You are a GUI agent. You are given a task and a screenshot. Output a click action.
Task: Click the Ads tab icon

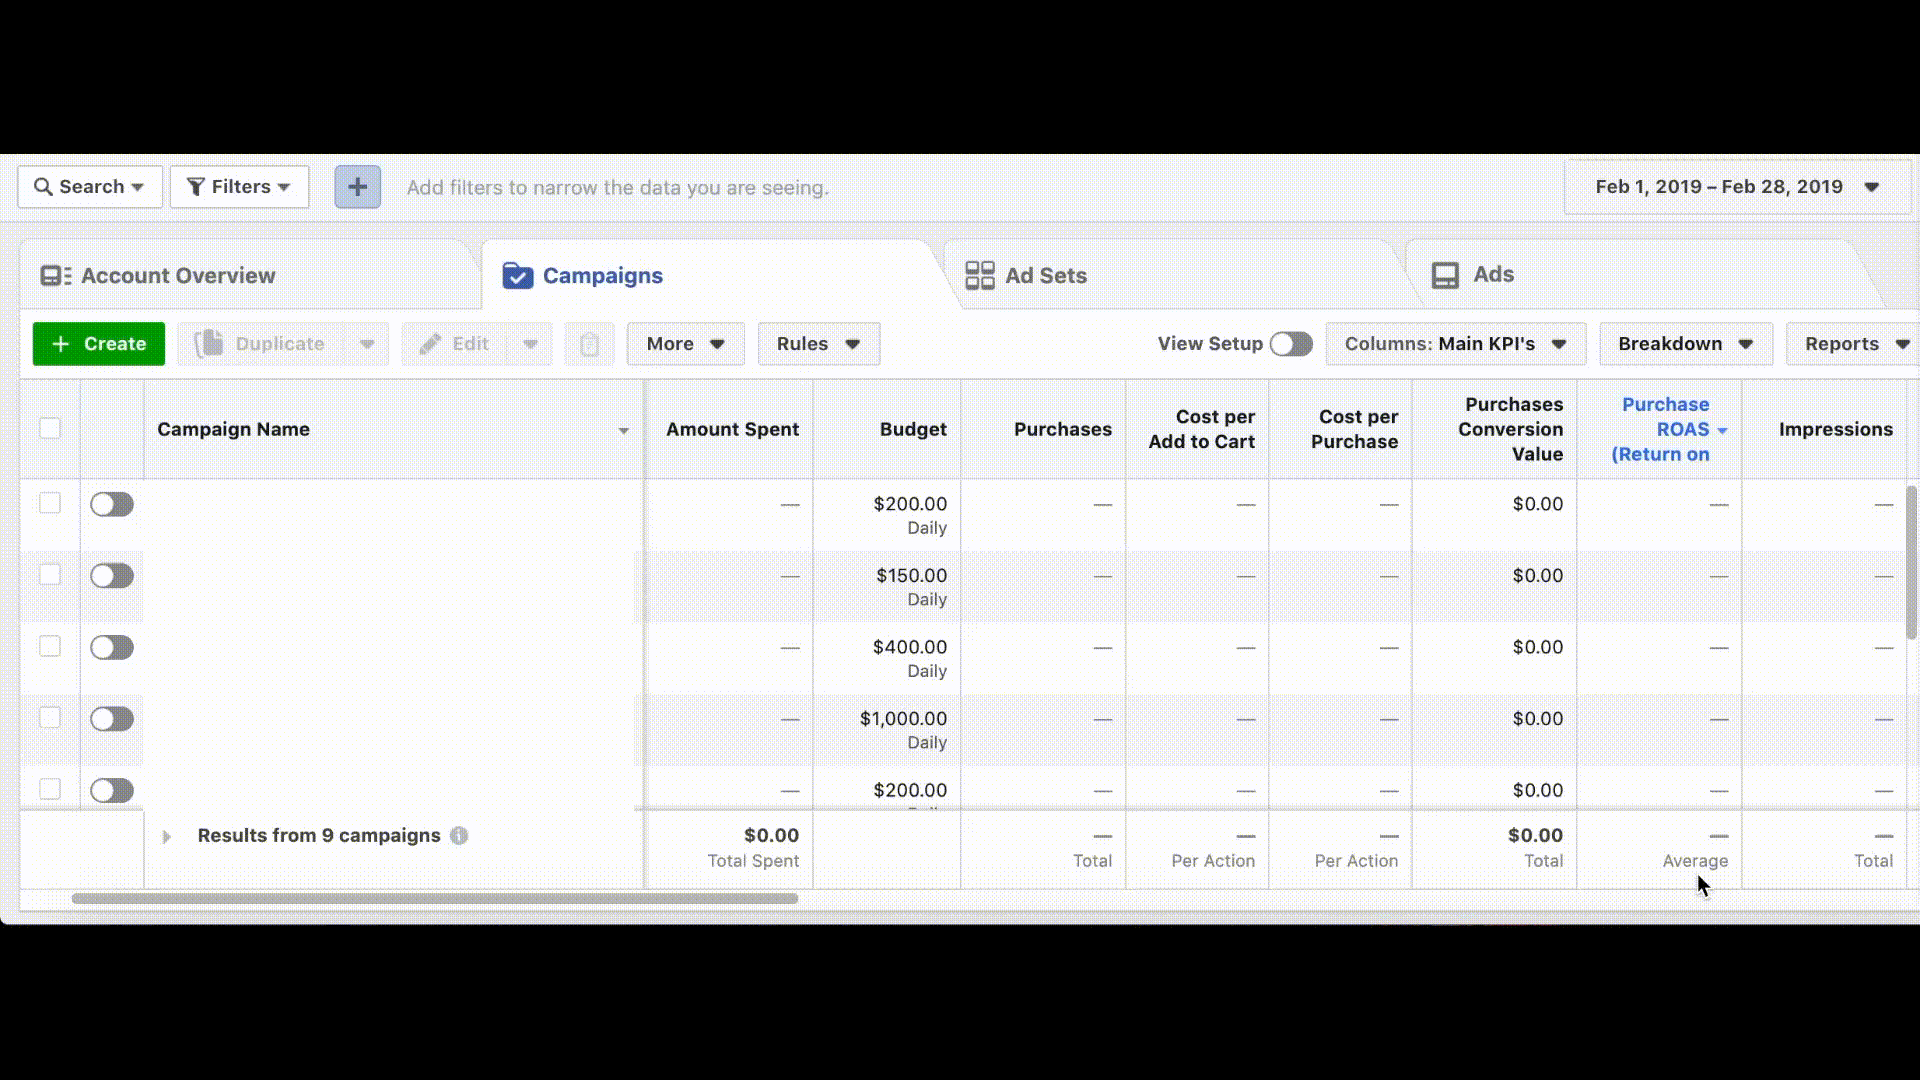(x=1445, y=275)
